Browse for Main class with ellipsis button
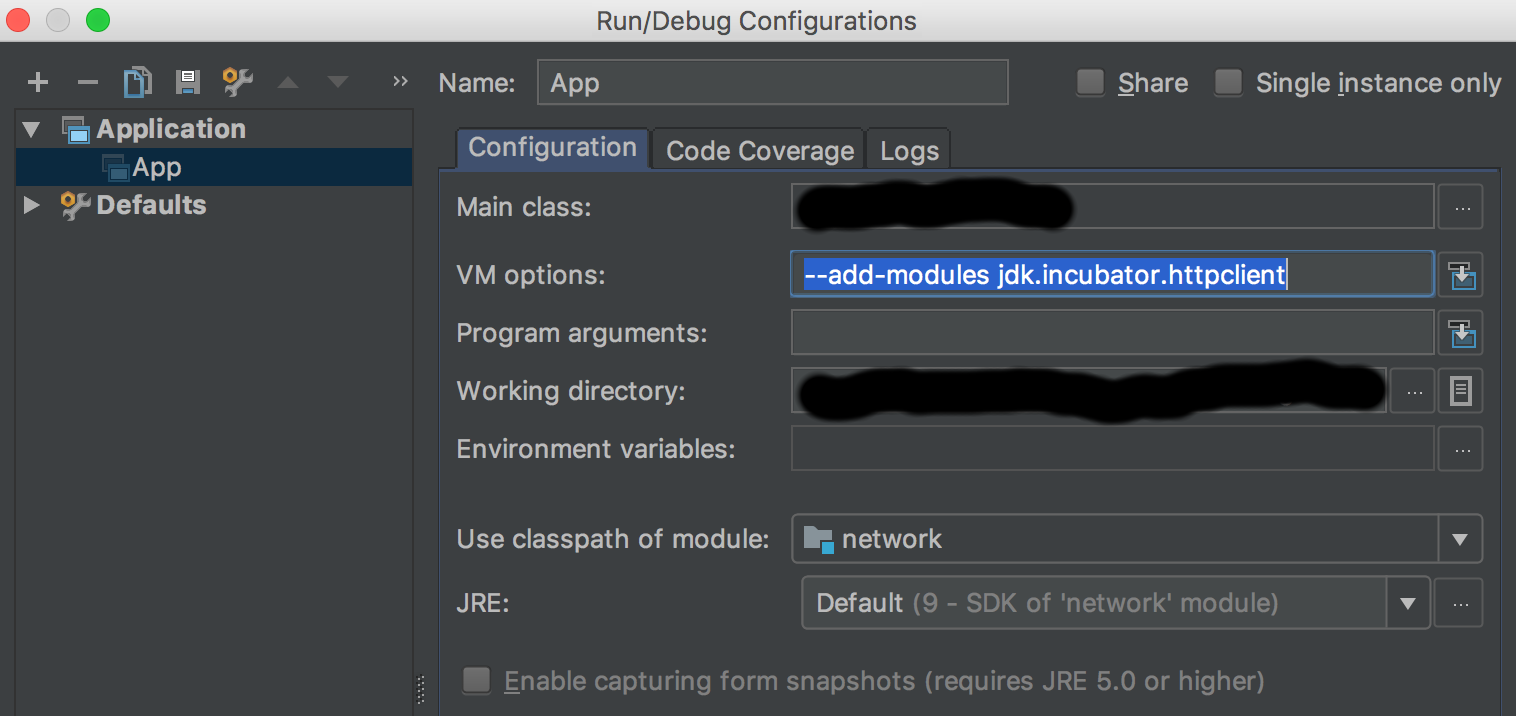This screenshot has height=716, width=1516. [x=1461, y=208]
